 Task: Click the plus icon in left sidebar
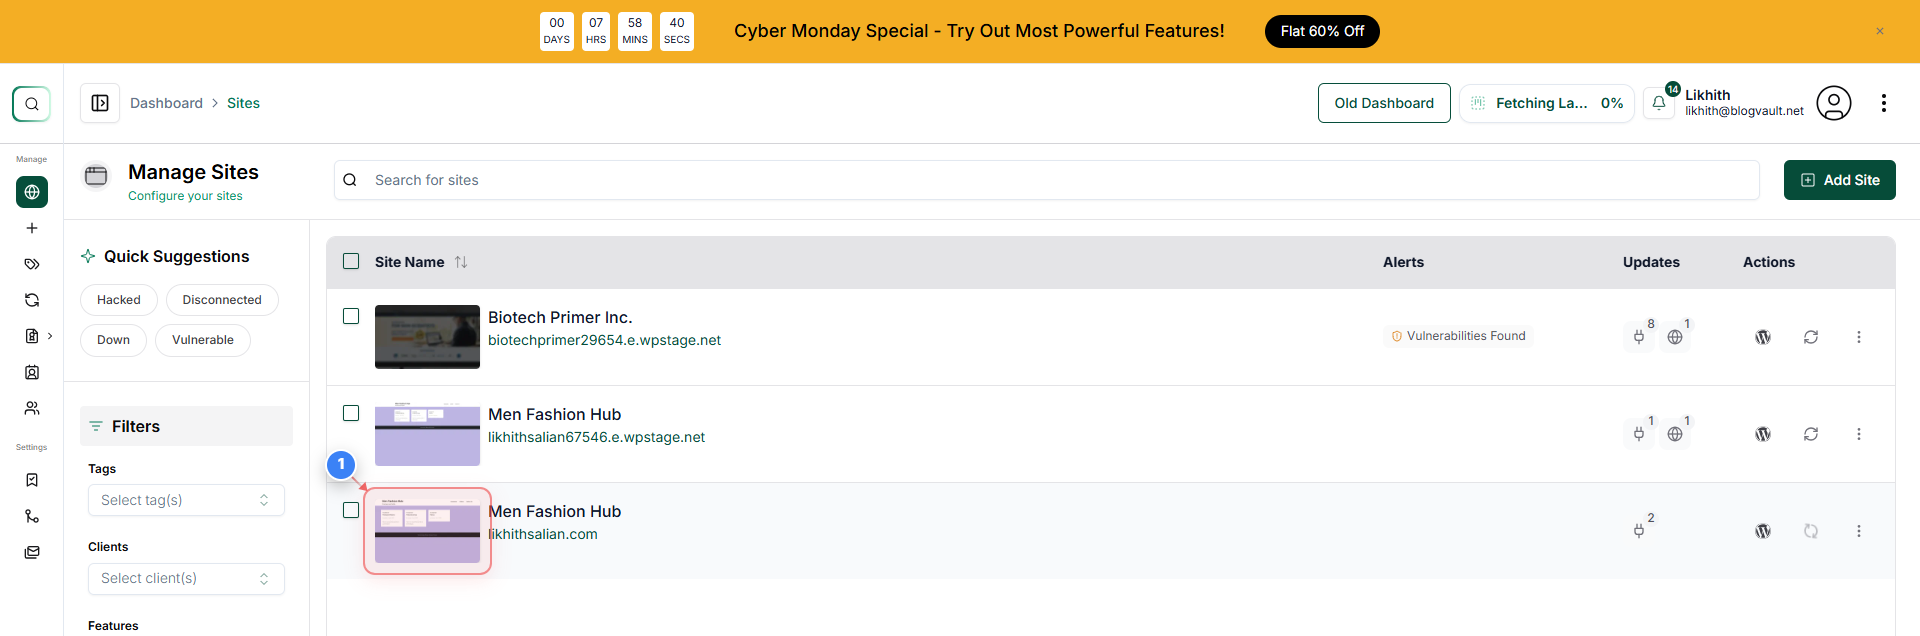pyautogui.click(x=32, y=228)
